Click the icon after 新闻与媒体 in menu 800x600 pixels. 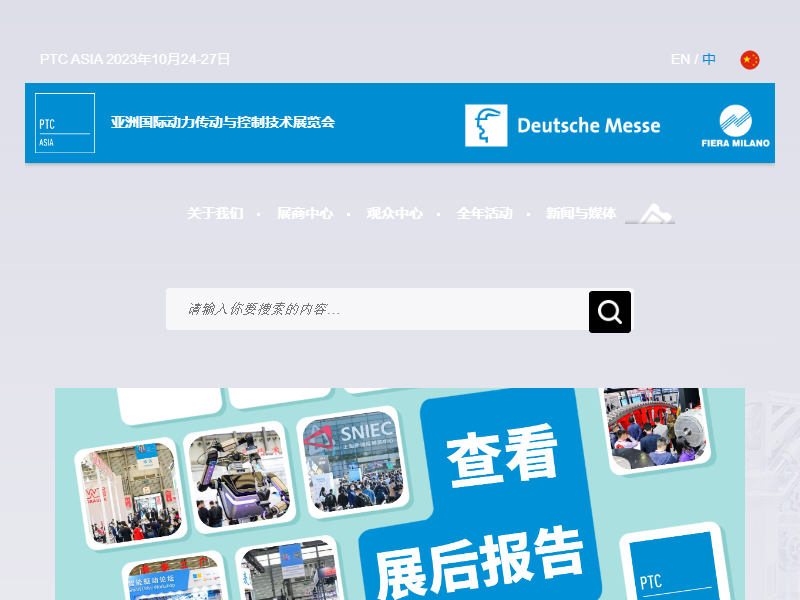[x=651, y=214]
